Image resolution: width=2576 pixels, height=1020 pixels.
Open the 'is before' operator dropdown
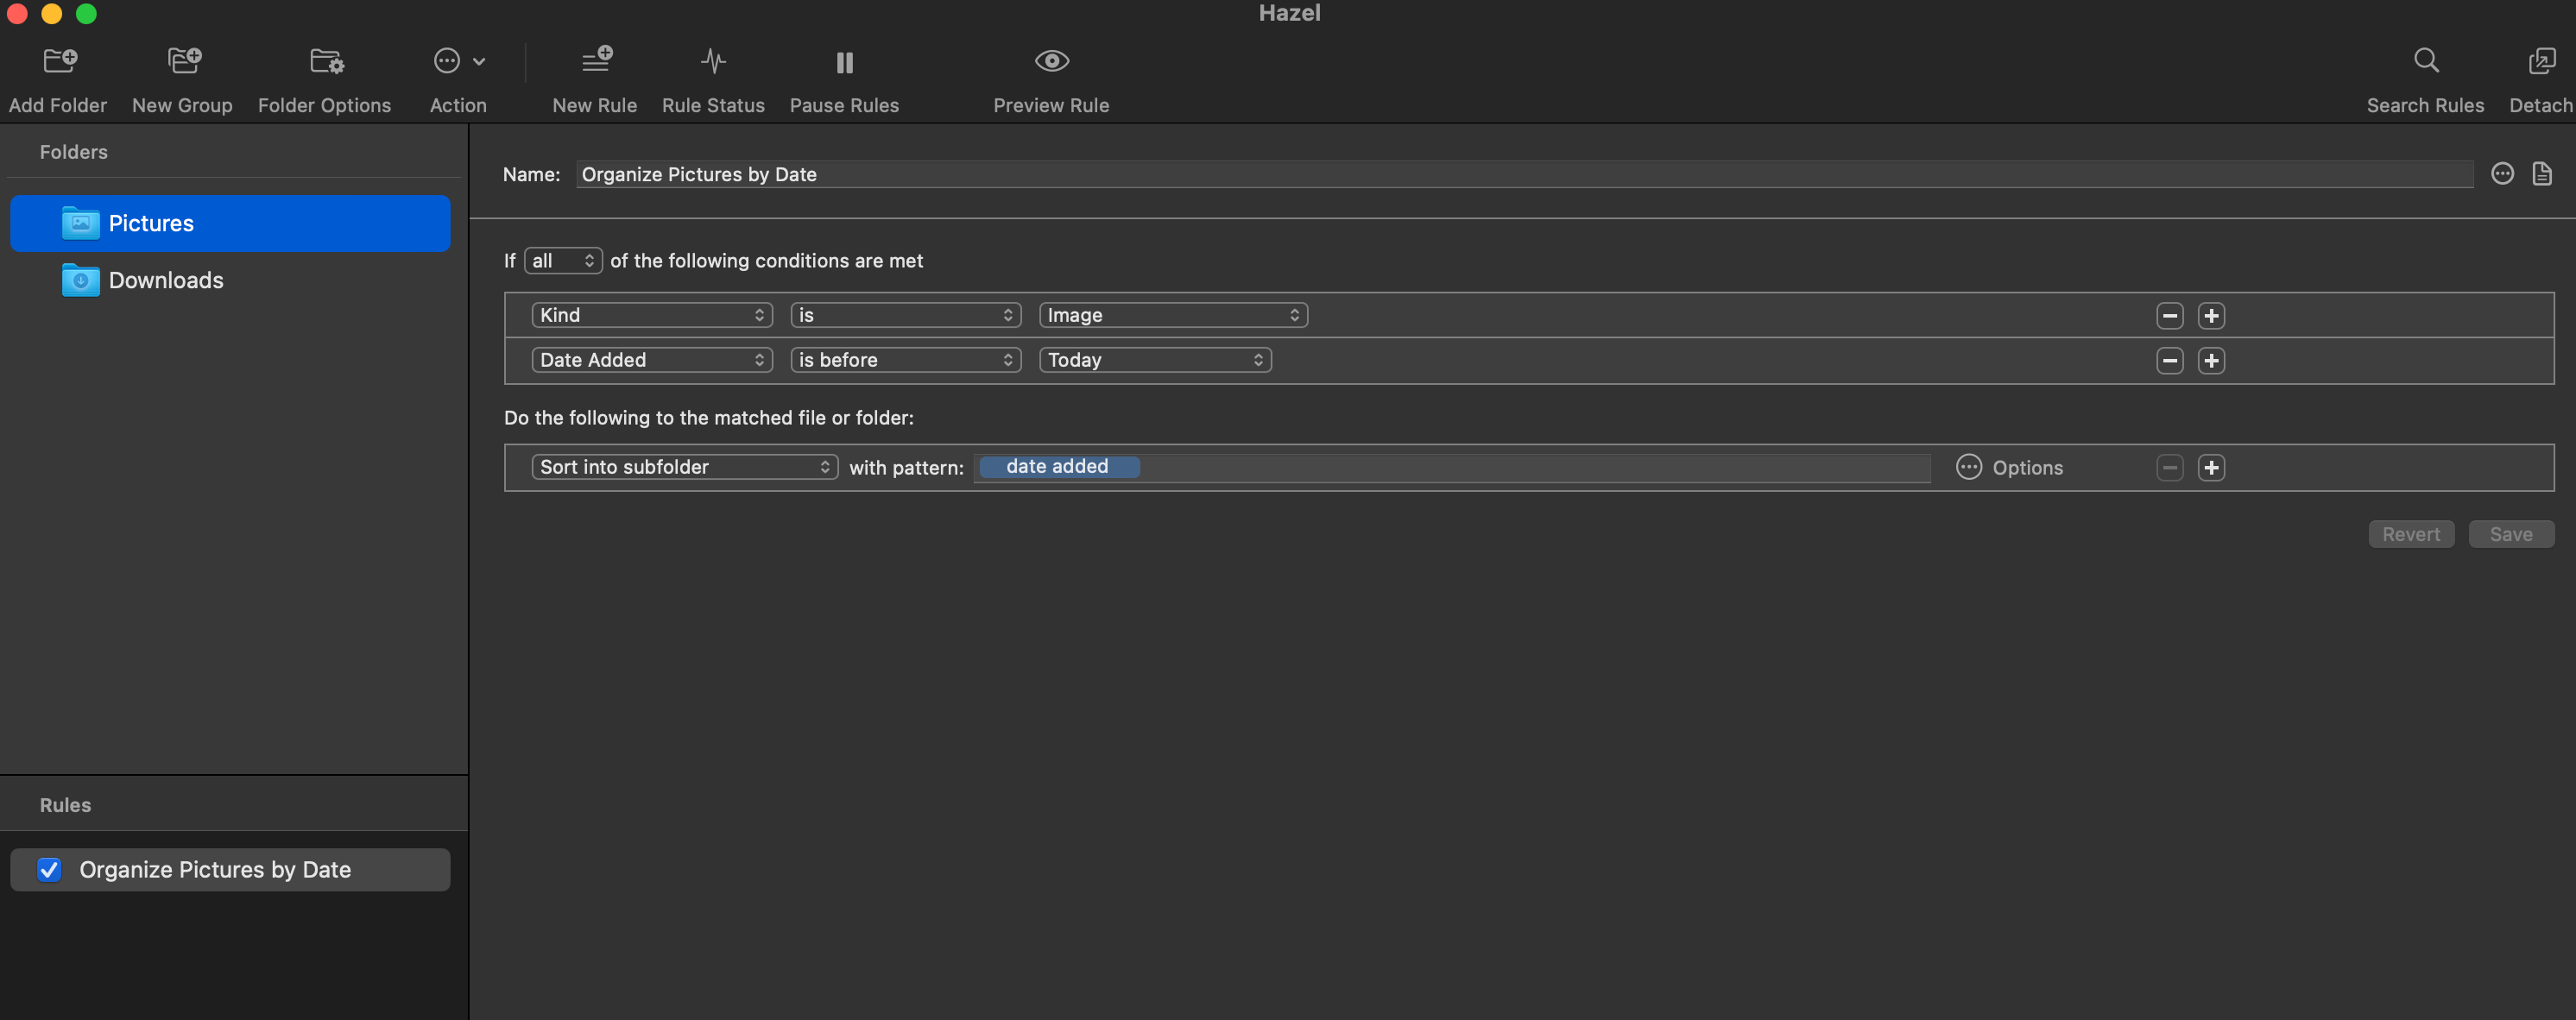(x=905, y=360)
